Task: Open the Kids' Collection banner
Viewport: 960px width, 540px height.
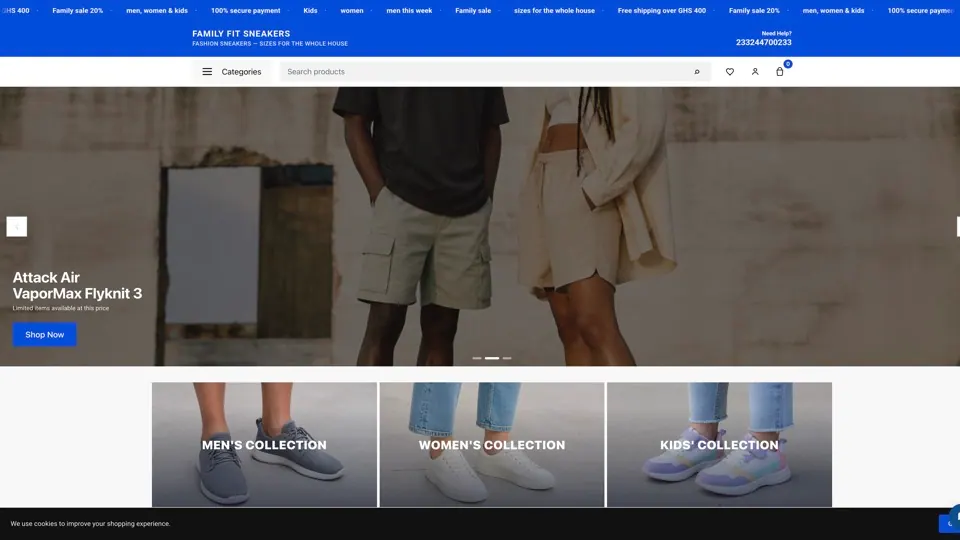Action: tap(719, 444)
